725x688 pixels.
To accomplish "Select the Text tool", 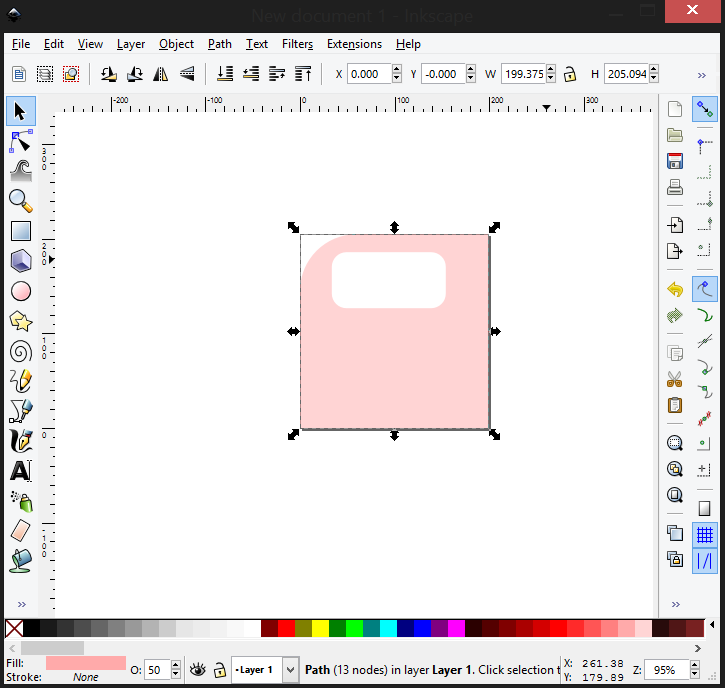I will point(21,471).
